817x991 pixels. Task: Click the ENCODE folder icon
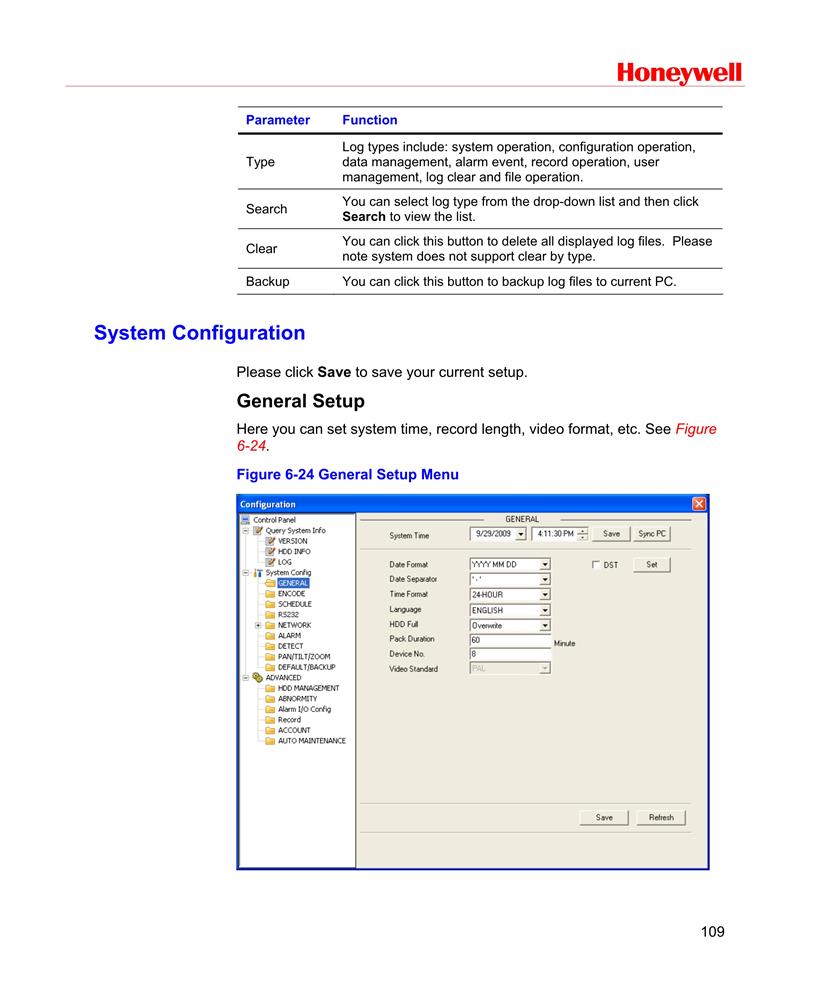point(270,593)
